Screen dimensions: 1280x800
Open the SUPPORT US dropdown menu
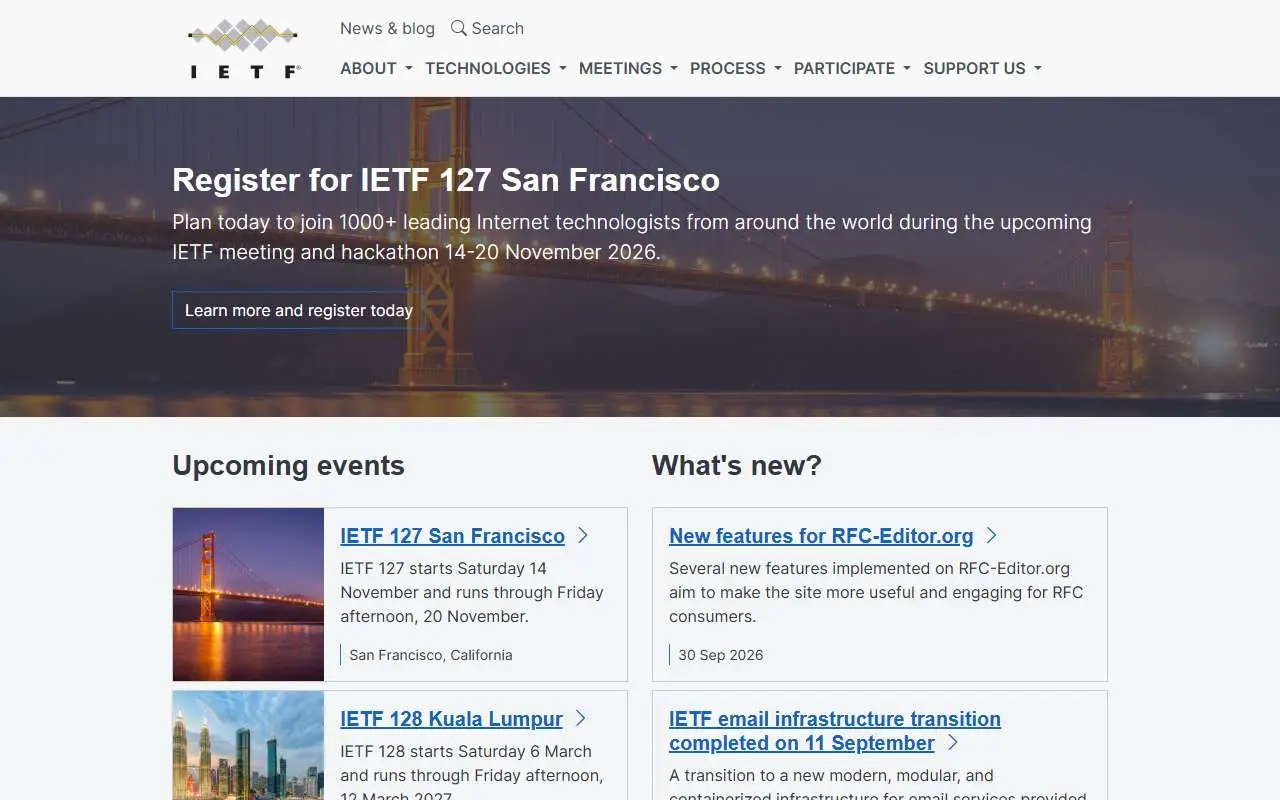[x=982, y=68]
